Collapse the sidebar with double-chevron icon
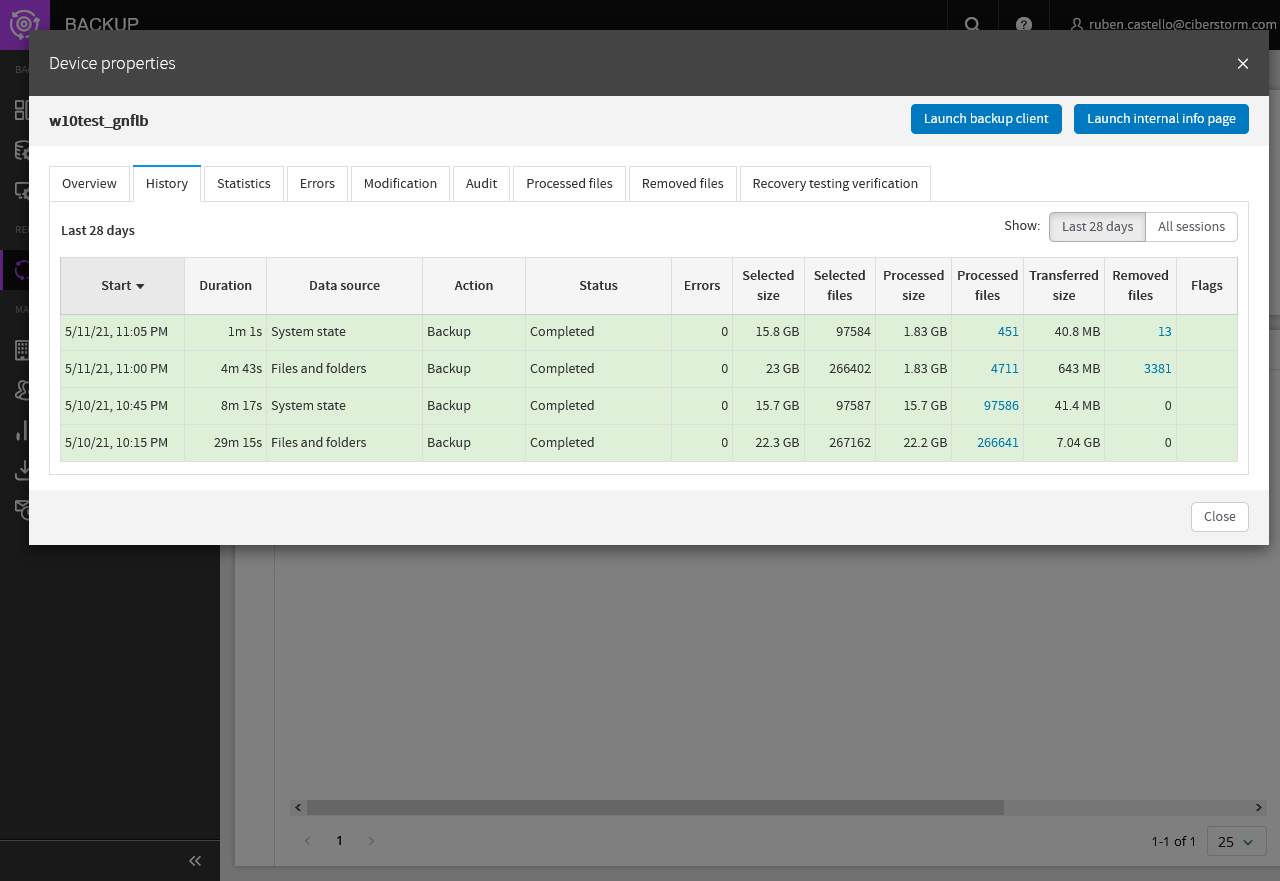This screenshot has height=881, width=1280. pyautogui.click(x=195, y=860)
